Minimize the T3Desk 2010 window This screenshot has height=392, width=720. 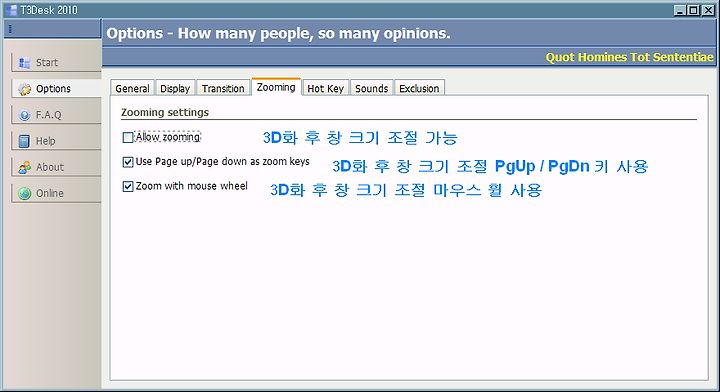[x=680, y=10]
